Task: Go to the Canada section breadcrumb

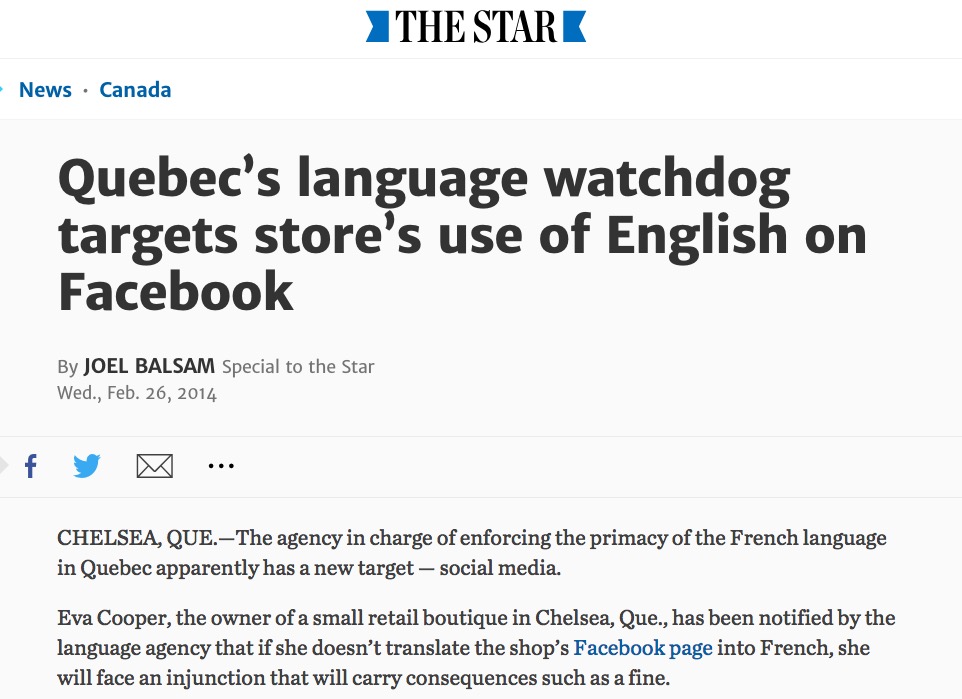Action: [x=135, y=90]
